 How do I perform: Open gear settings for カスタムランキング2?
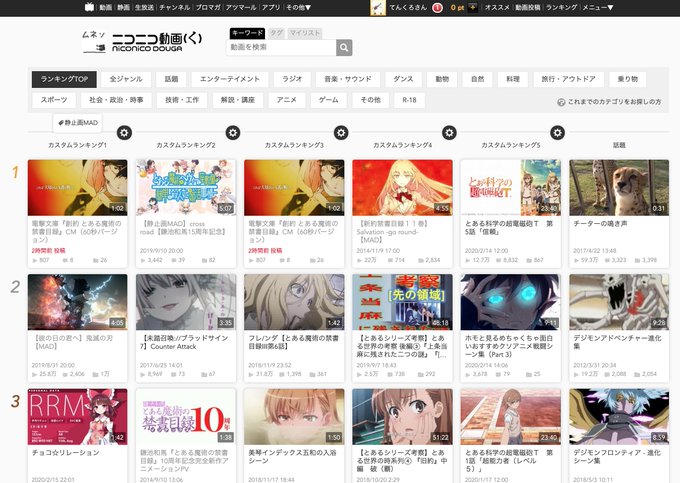(232, 132)
